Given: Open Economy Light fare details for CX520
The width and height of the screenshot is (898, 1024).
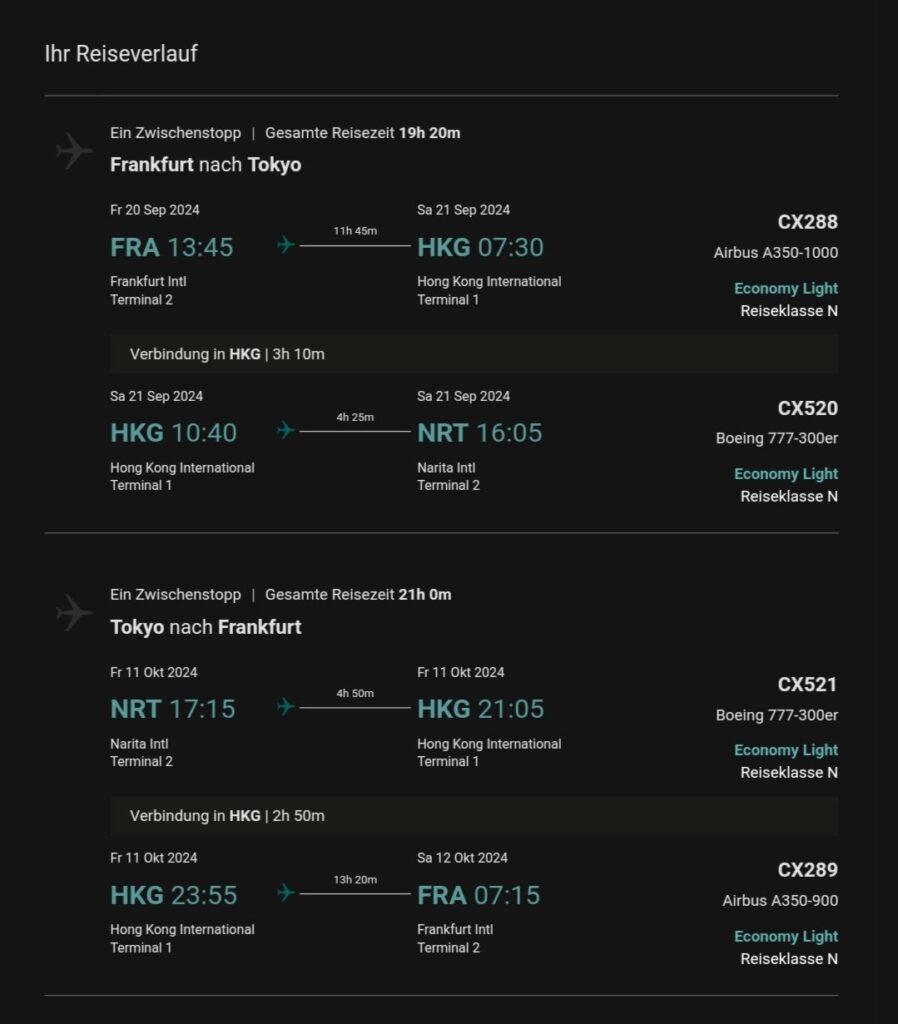Looking at the screenshot, I should pos(785,474).
